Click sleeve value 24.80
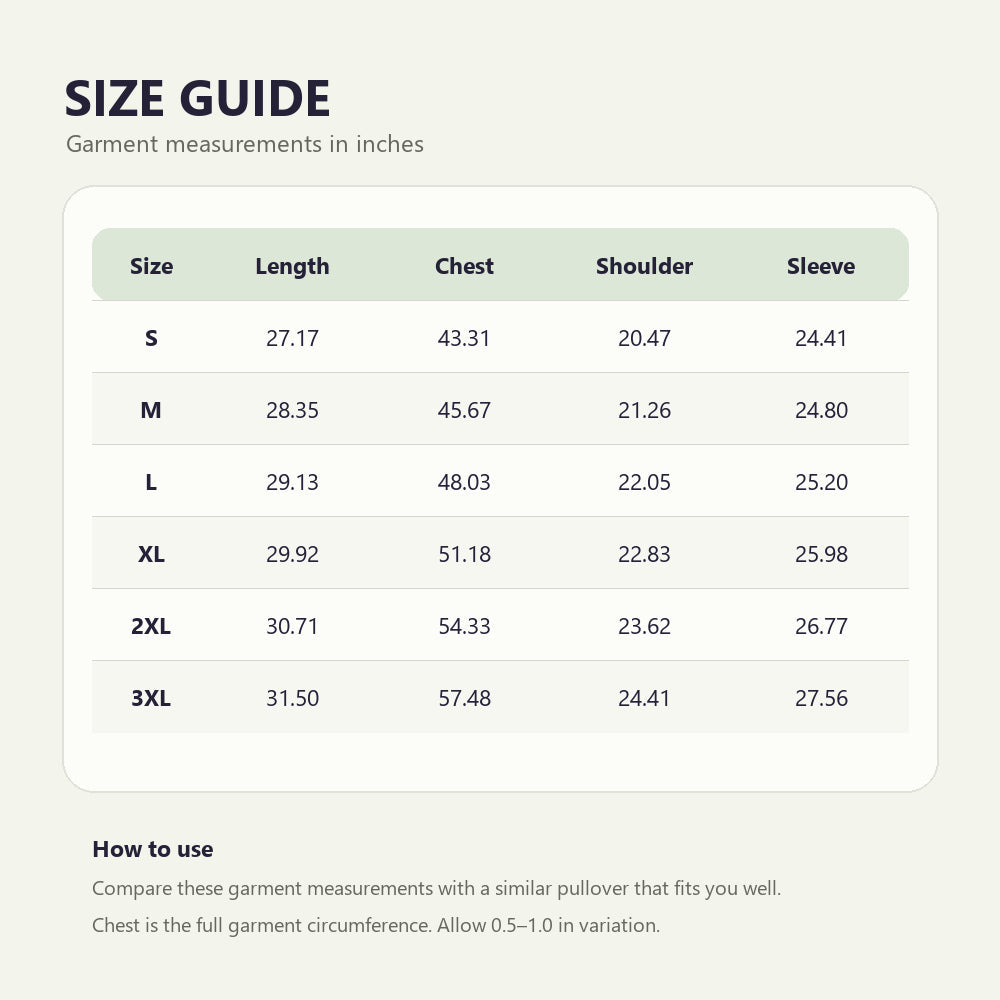The width and height of the screenshot is (1000, 1000). [821, 410]
